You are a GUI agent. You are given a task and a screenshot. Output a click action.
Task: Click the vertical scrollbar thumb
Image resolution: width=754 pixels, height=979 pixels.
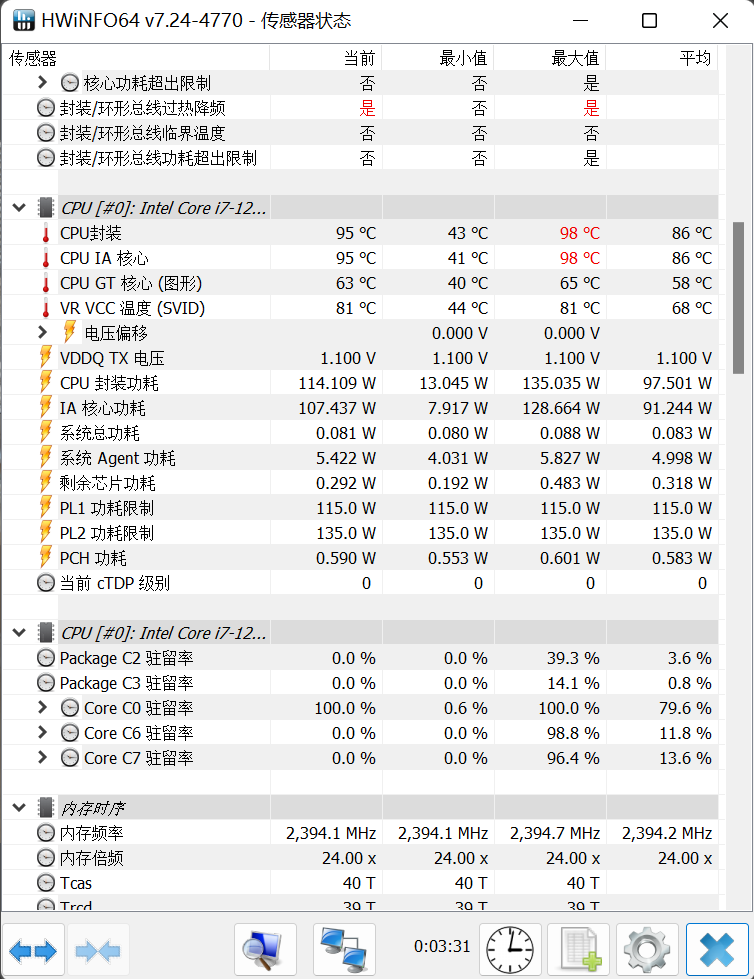738,298
